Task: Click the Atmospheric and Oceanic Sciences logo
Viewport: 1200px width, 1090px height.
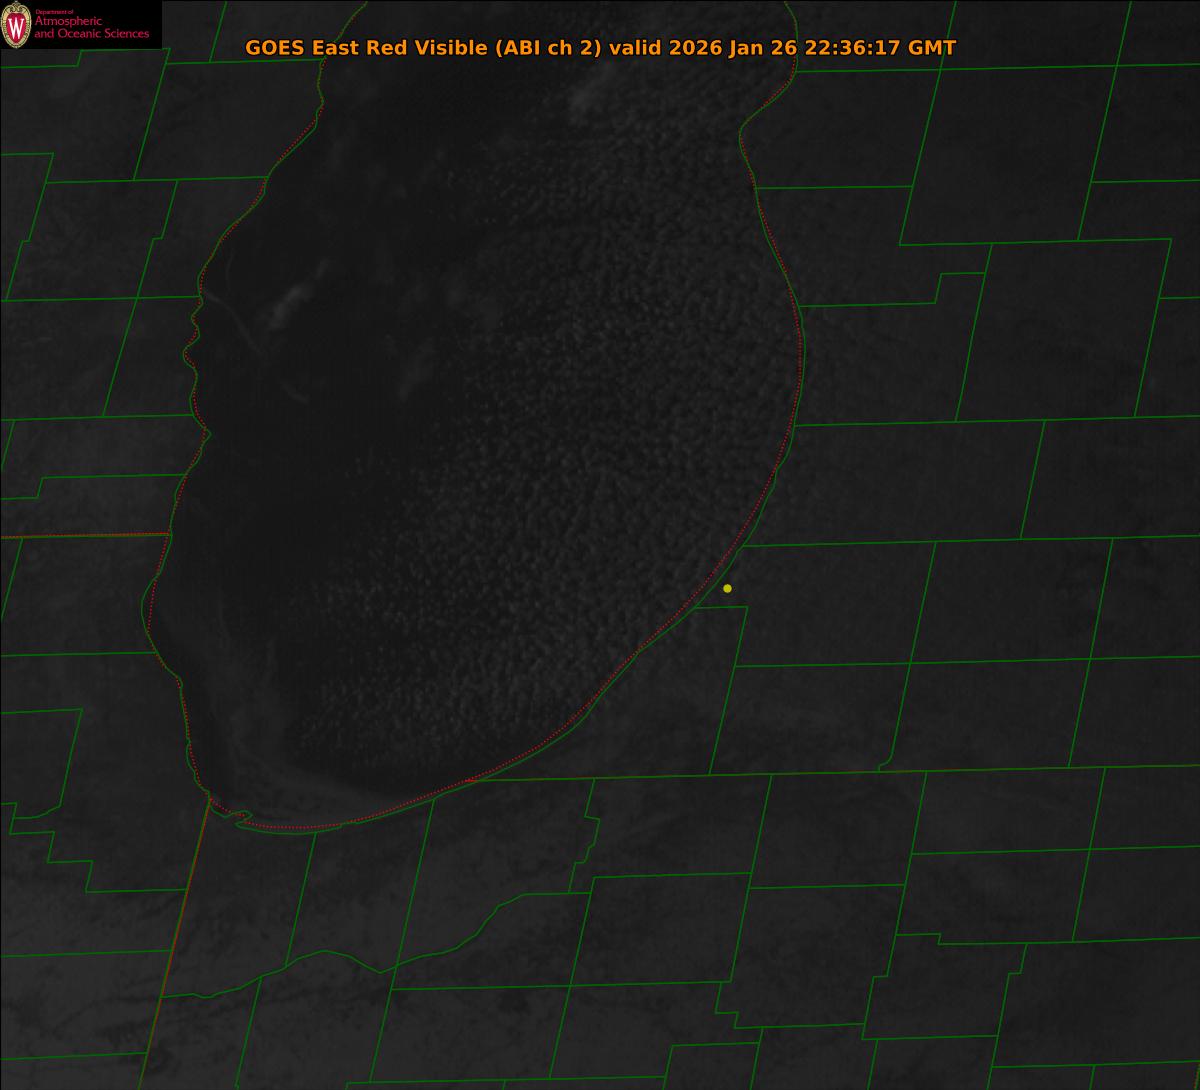Action: [80, 25]
